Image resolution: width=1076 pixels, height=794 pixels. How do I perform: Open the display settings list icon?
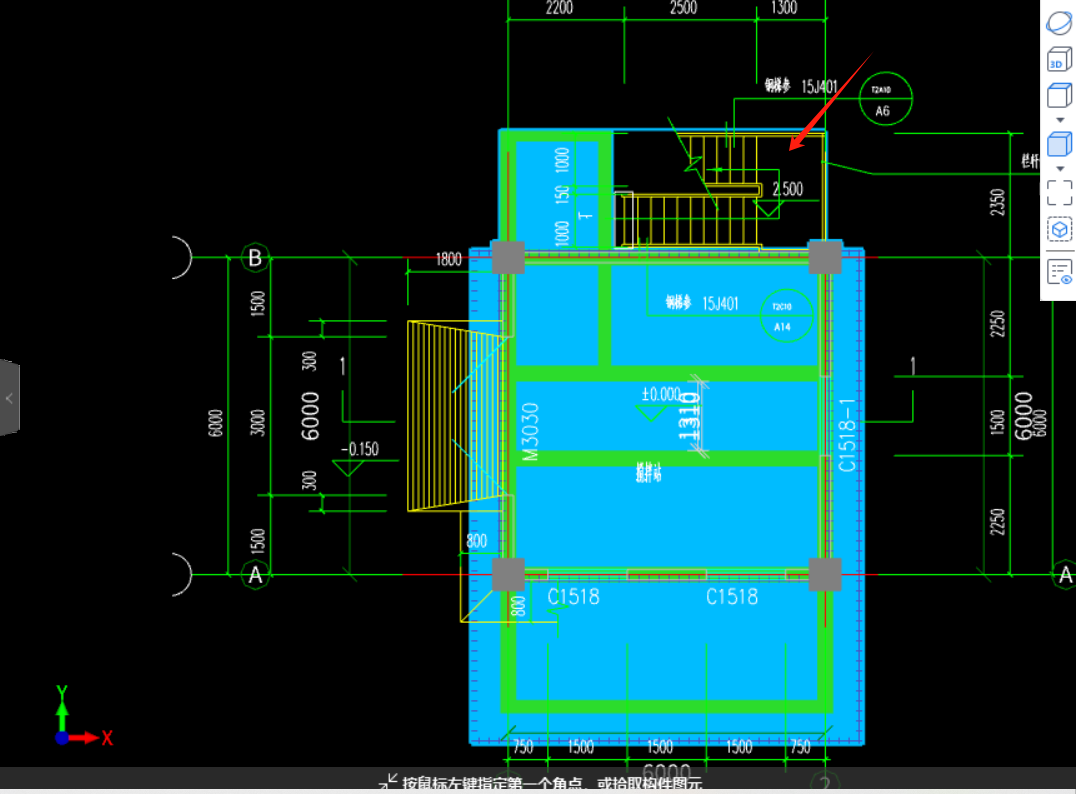(1059, 272)
